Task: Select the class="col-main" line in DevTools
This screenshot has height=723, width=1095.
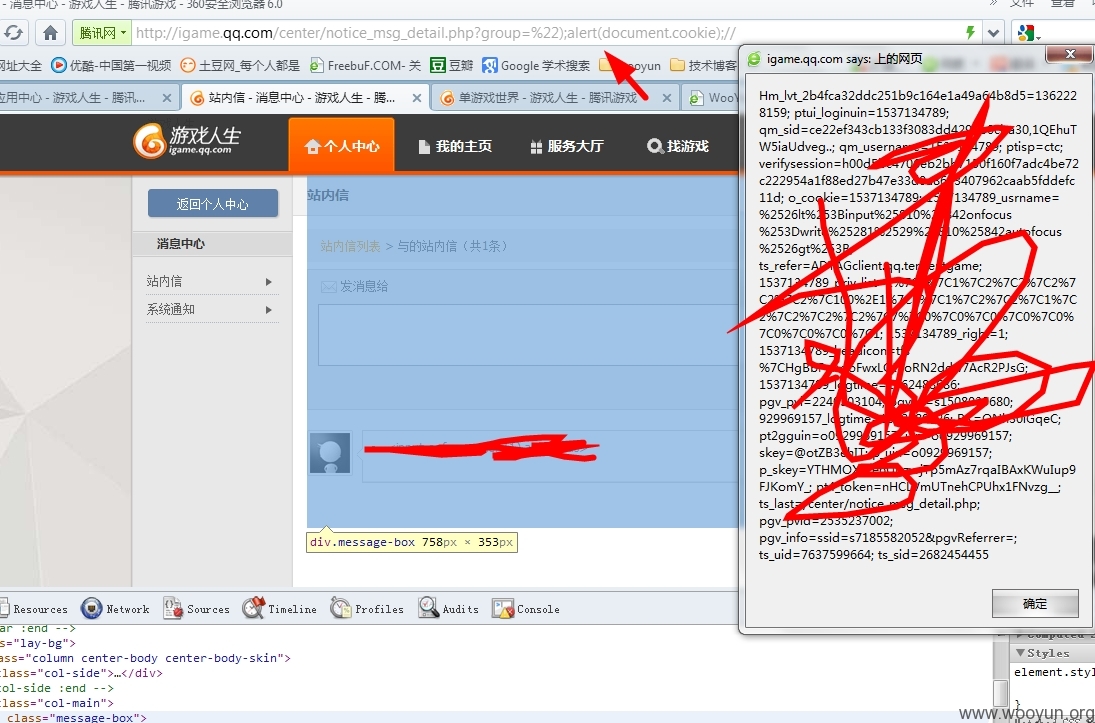Action: pos(57,703)
